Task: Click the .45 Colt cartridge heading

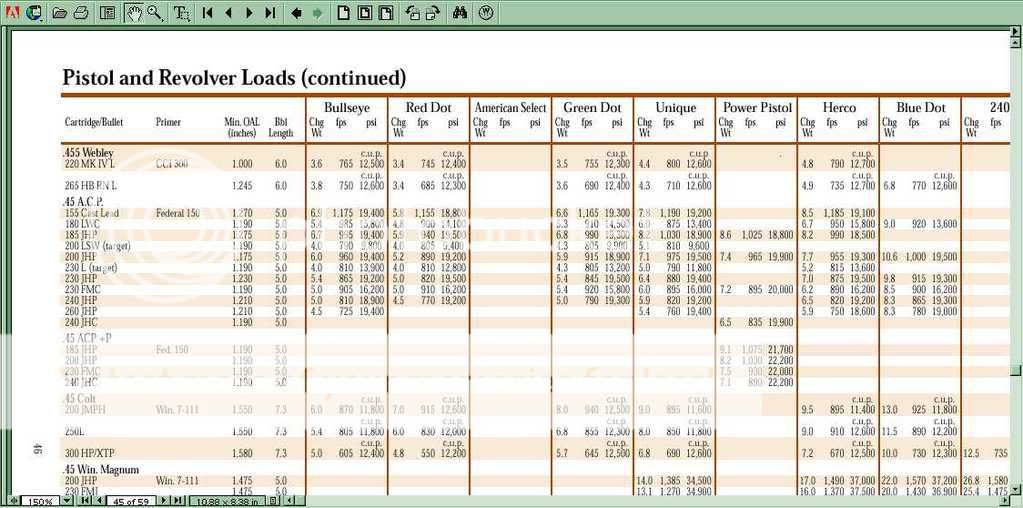Action: (79, 398)
